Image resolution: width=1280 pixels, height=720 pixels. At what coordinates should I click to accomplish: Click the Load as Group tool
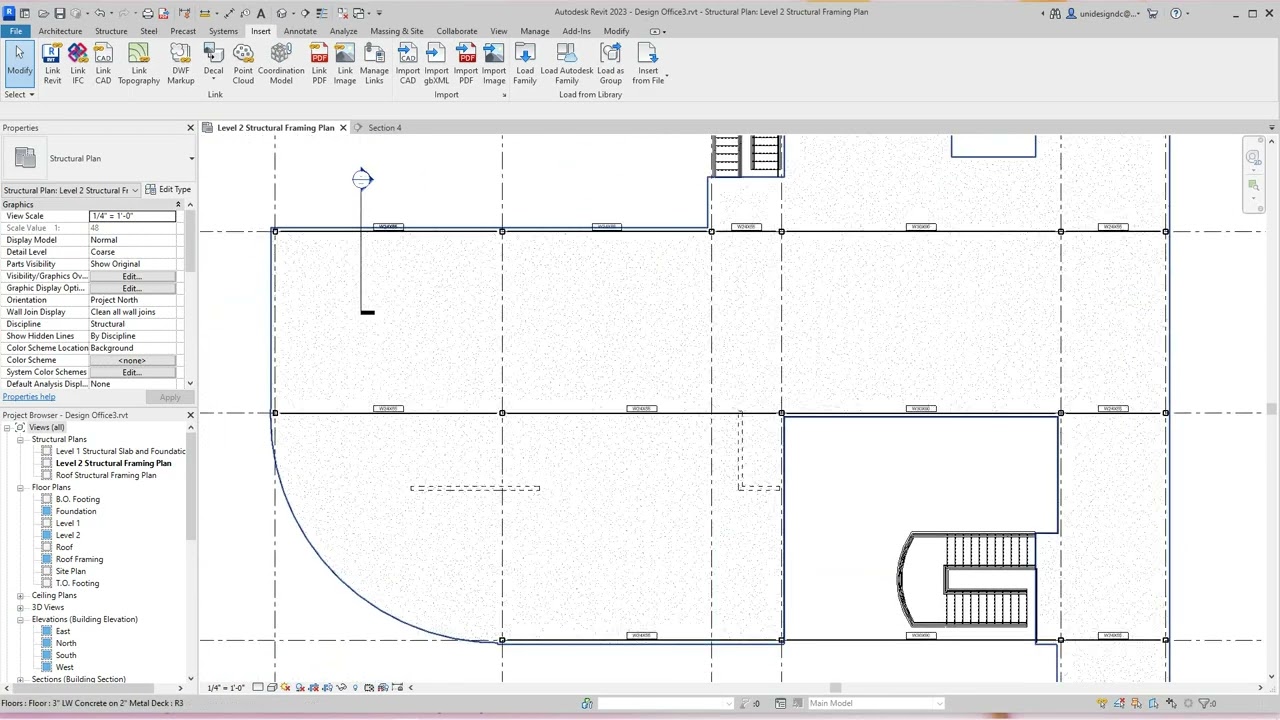pyautogui.click(x=610, y=63)
